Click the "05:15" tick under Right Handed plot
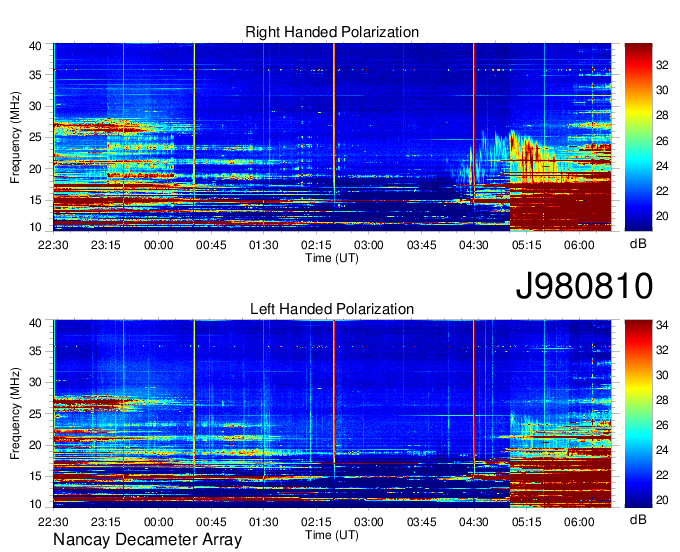Viewport: 680px width, 552px height. click(x=526, y=245)
